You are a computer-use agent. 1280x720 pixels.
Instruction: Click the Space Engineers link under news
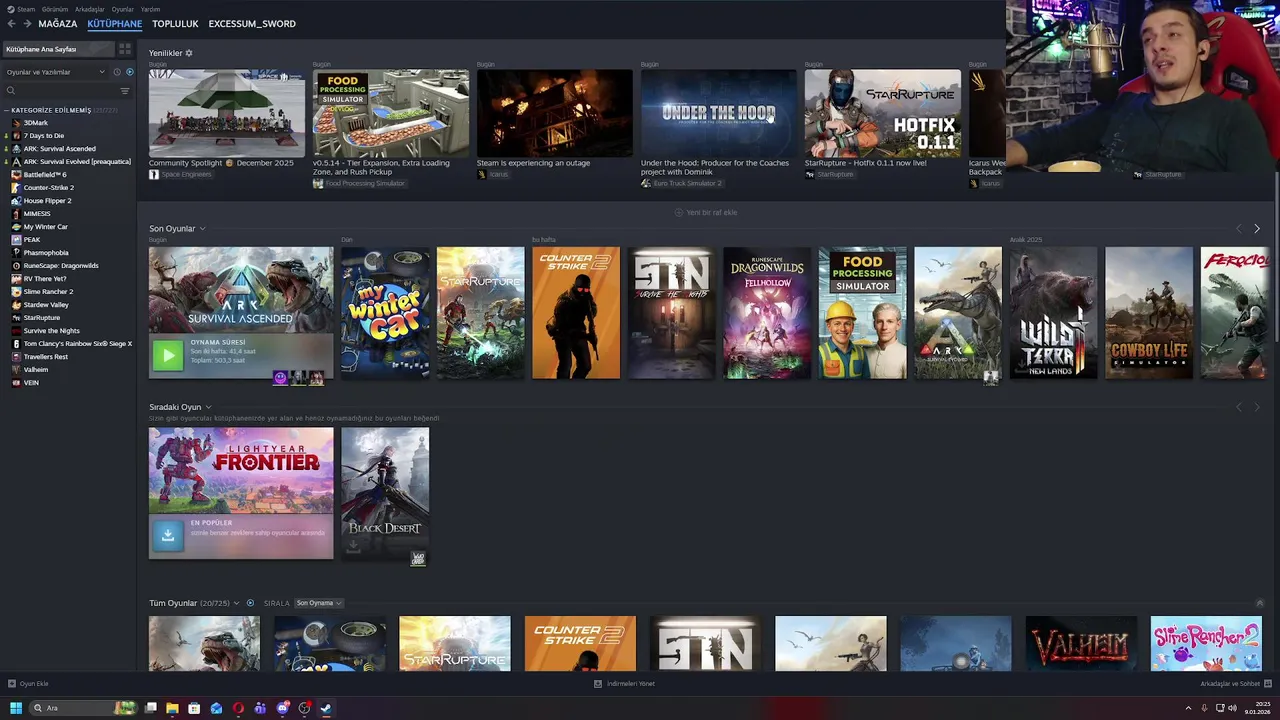coord(186,174)
